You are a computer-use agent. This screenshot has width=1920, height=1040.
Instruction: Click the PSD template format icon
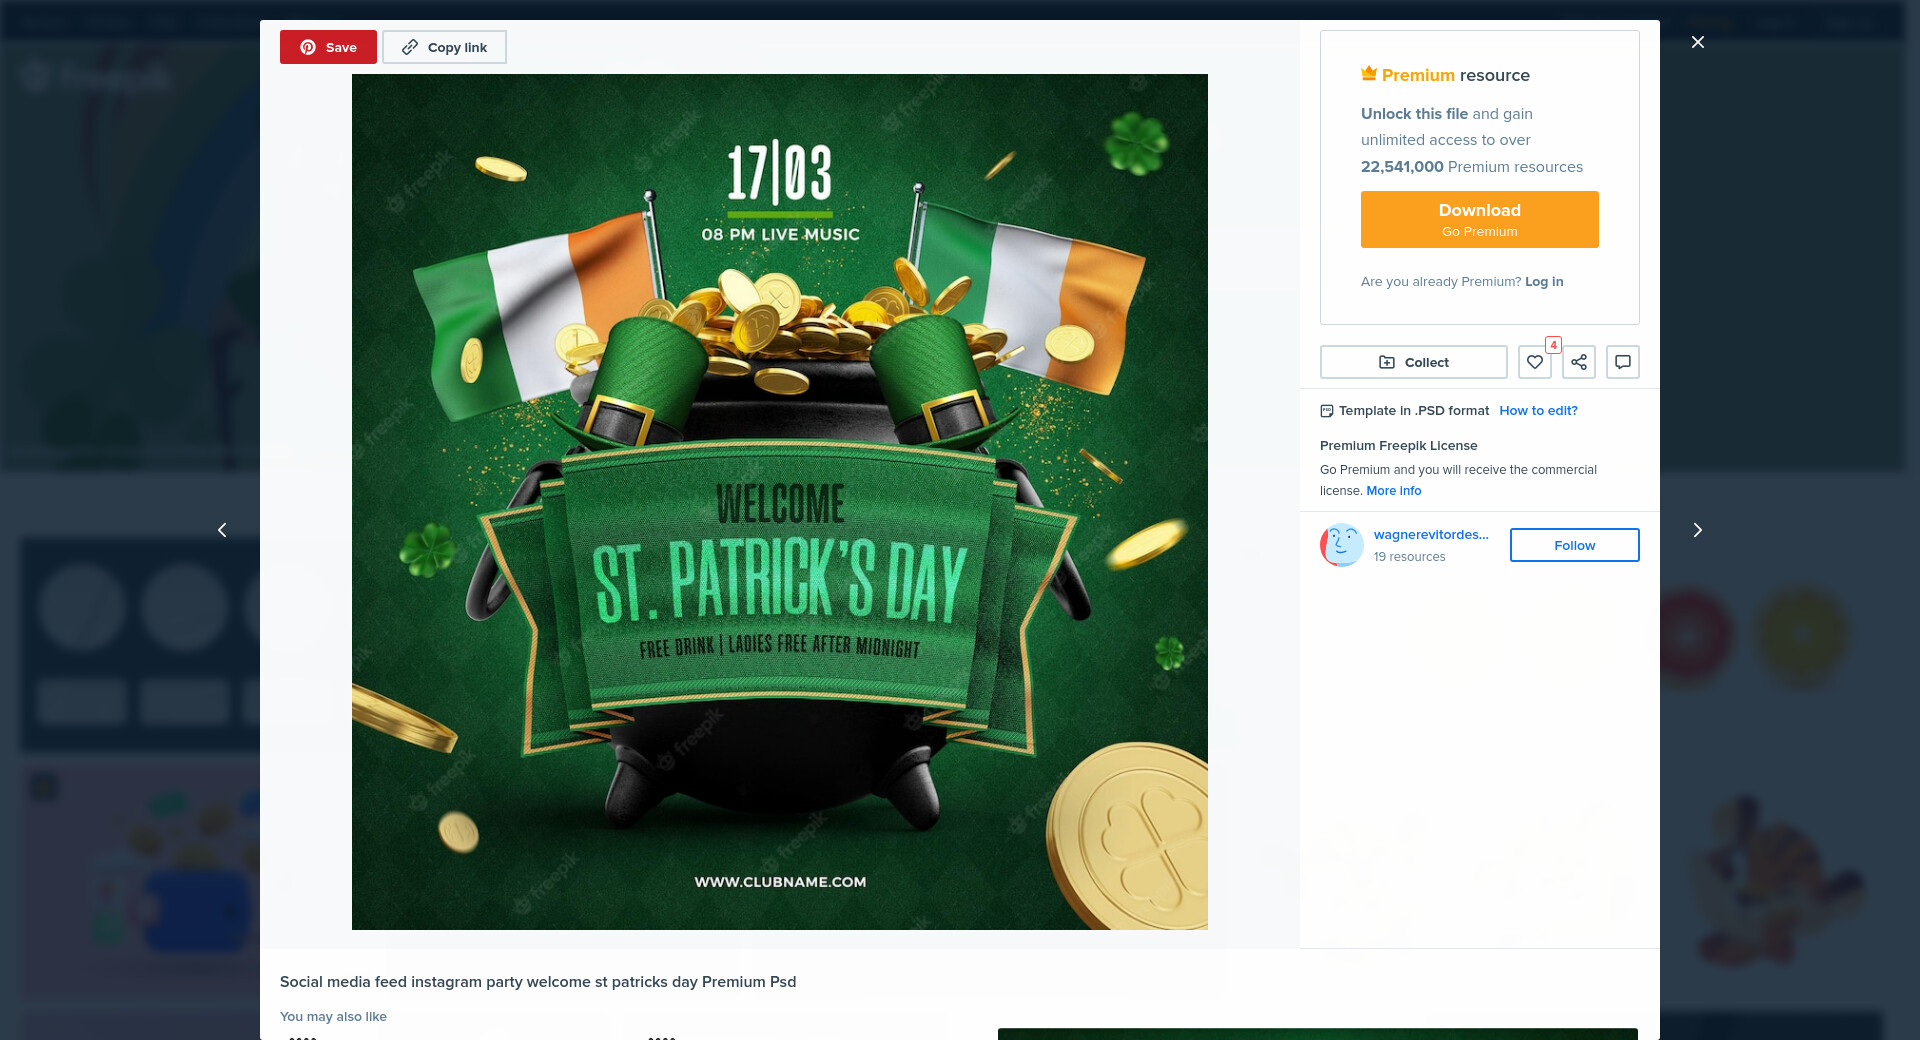point(1327,411)
